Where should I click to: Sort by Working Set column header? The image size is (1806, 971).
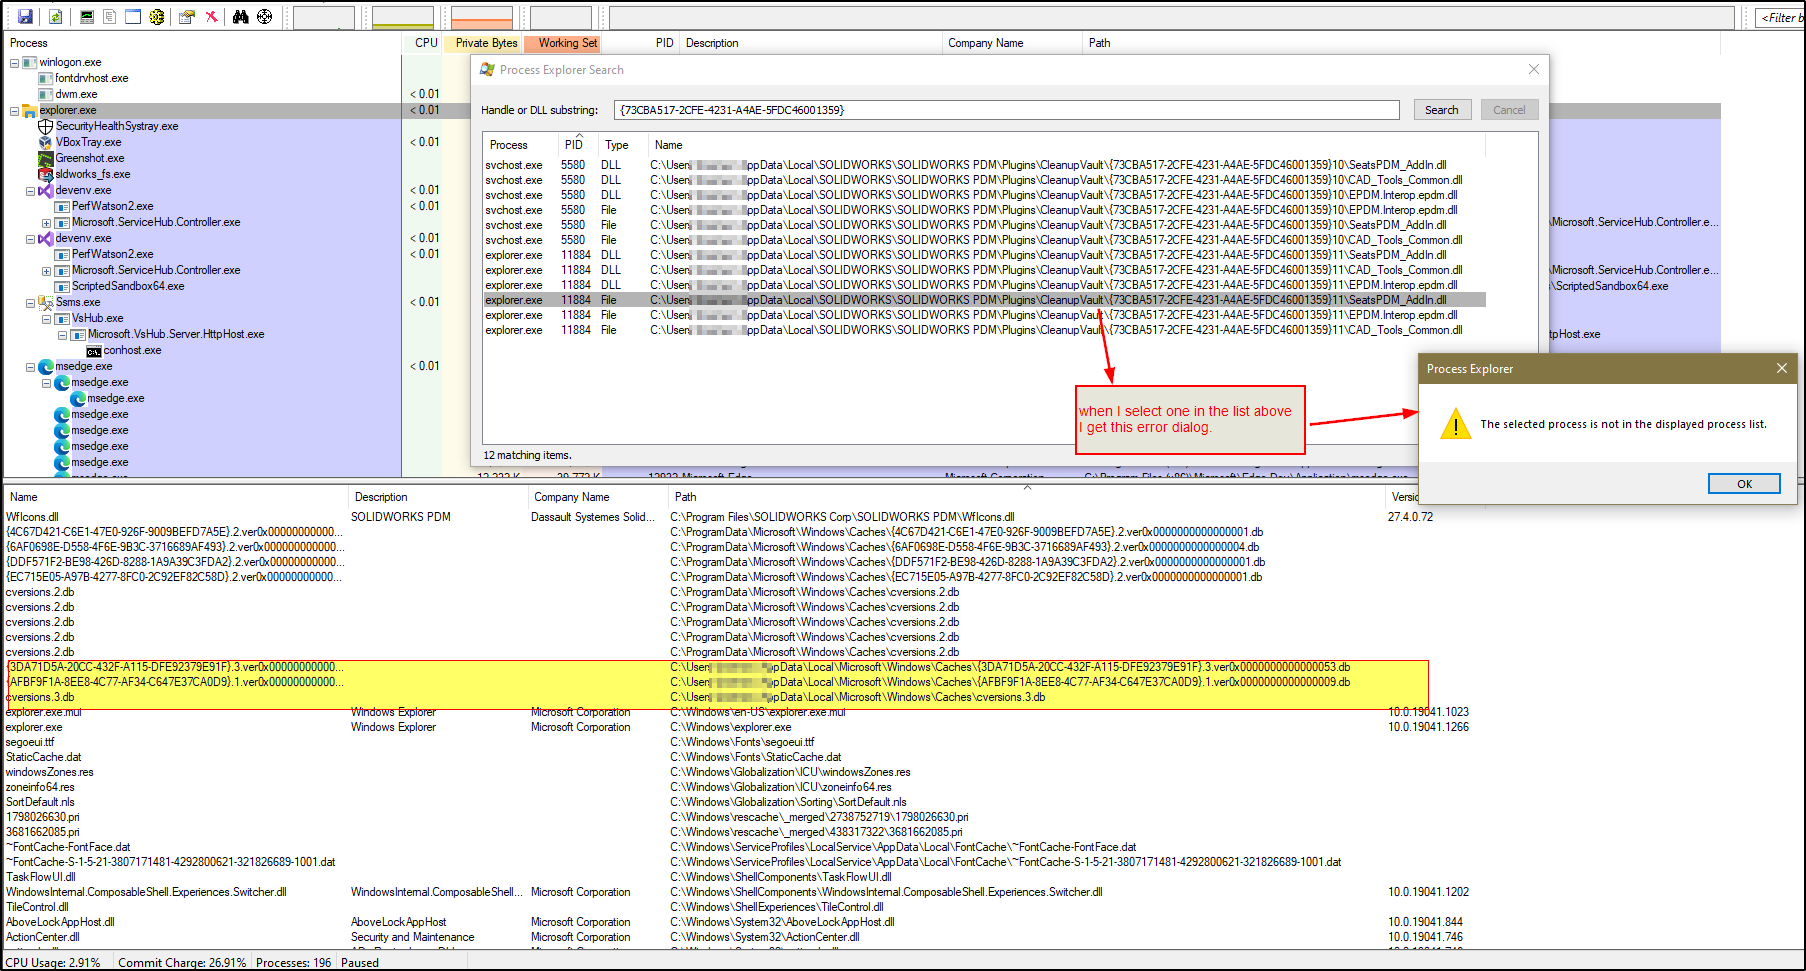point(562,43)
